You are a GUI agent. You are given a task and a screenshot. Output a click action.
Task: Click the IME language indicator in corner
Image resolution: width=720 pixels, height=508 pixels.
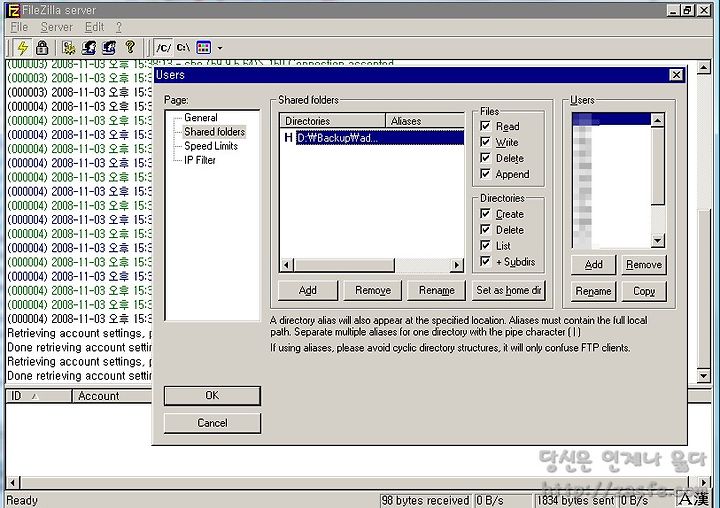click(x=694, y=499)
